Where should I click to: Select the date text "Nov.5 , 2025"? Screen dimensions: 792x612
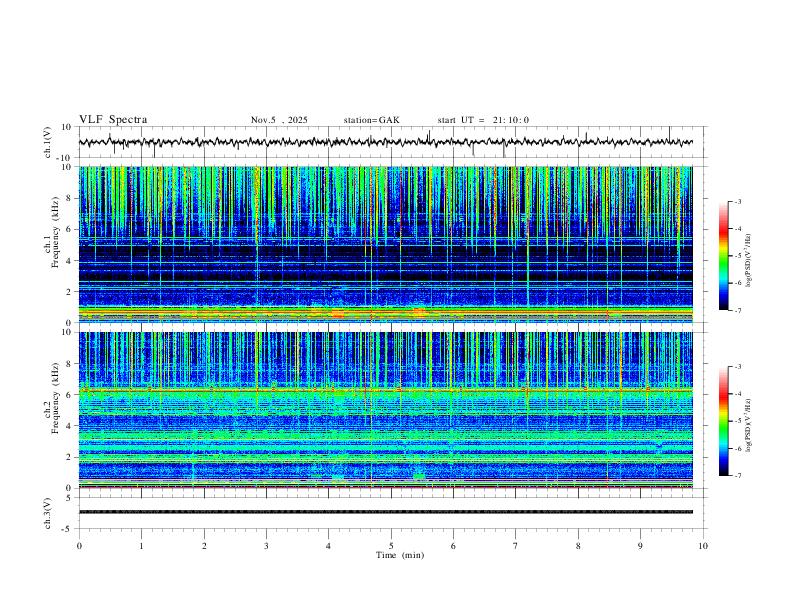coord(279,120)
